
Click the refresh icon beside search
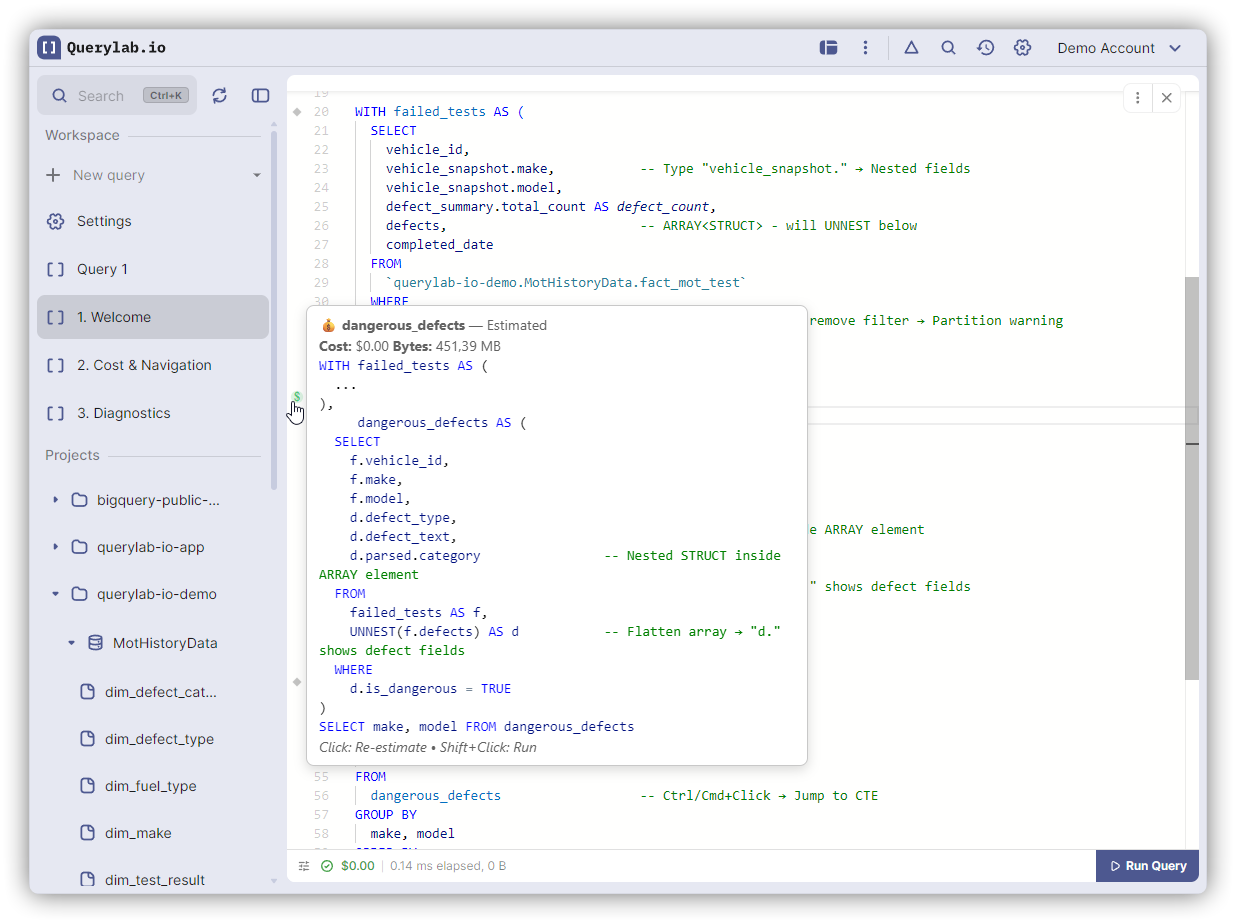[x=220, y=95]
